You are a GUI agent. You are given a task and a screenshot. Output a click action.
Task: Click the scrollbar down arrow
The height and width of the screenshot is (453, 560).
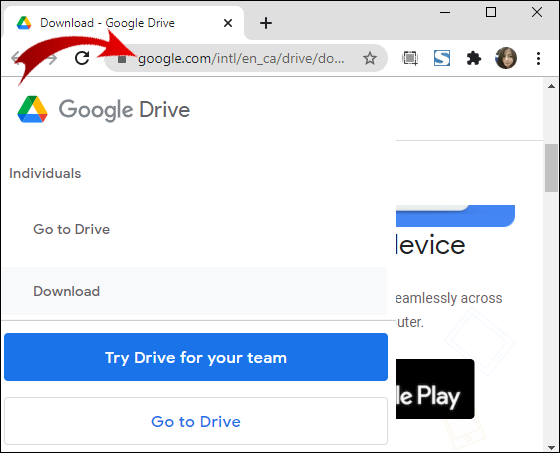pyautogui.click(x=551, y=447)
